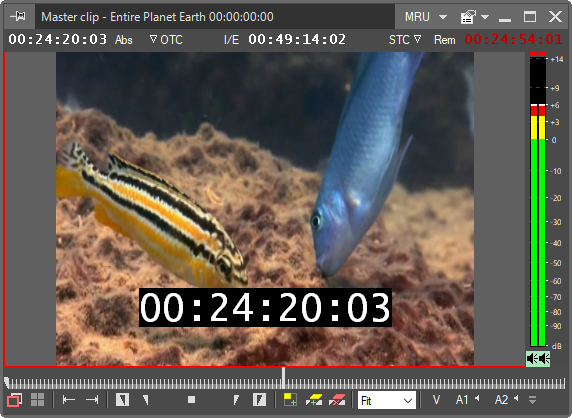Click the red Rem timecode 00:24:54:01
Screen dimensions: 572x418
tap(514, 39)
